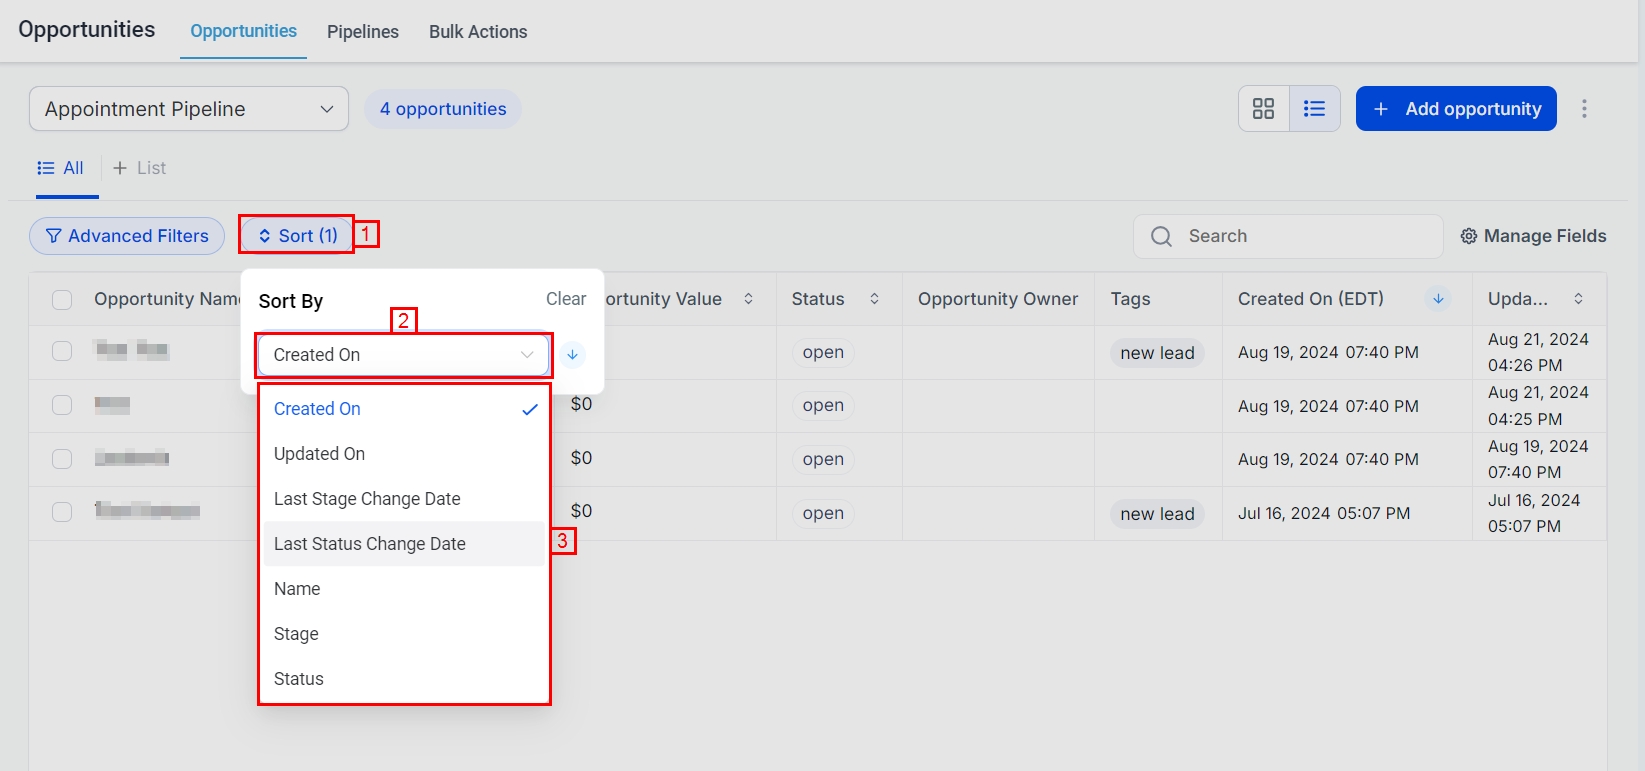Open Advanced Filters

127,236
